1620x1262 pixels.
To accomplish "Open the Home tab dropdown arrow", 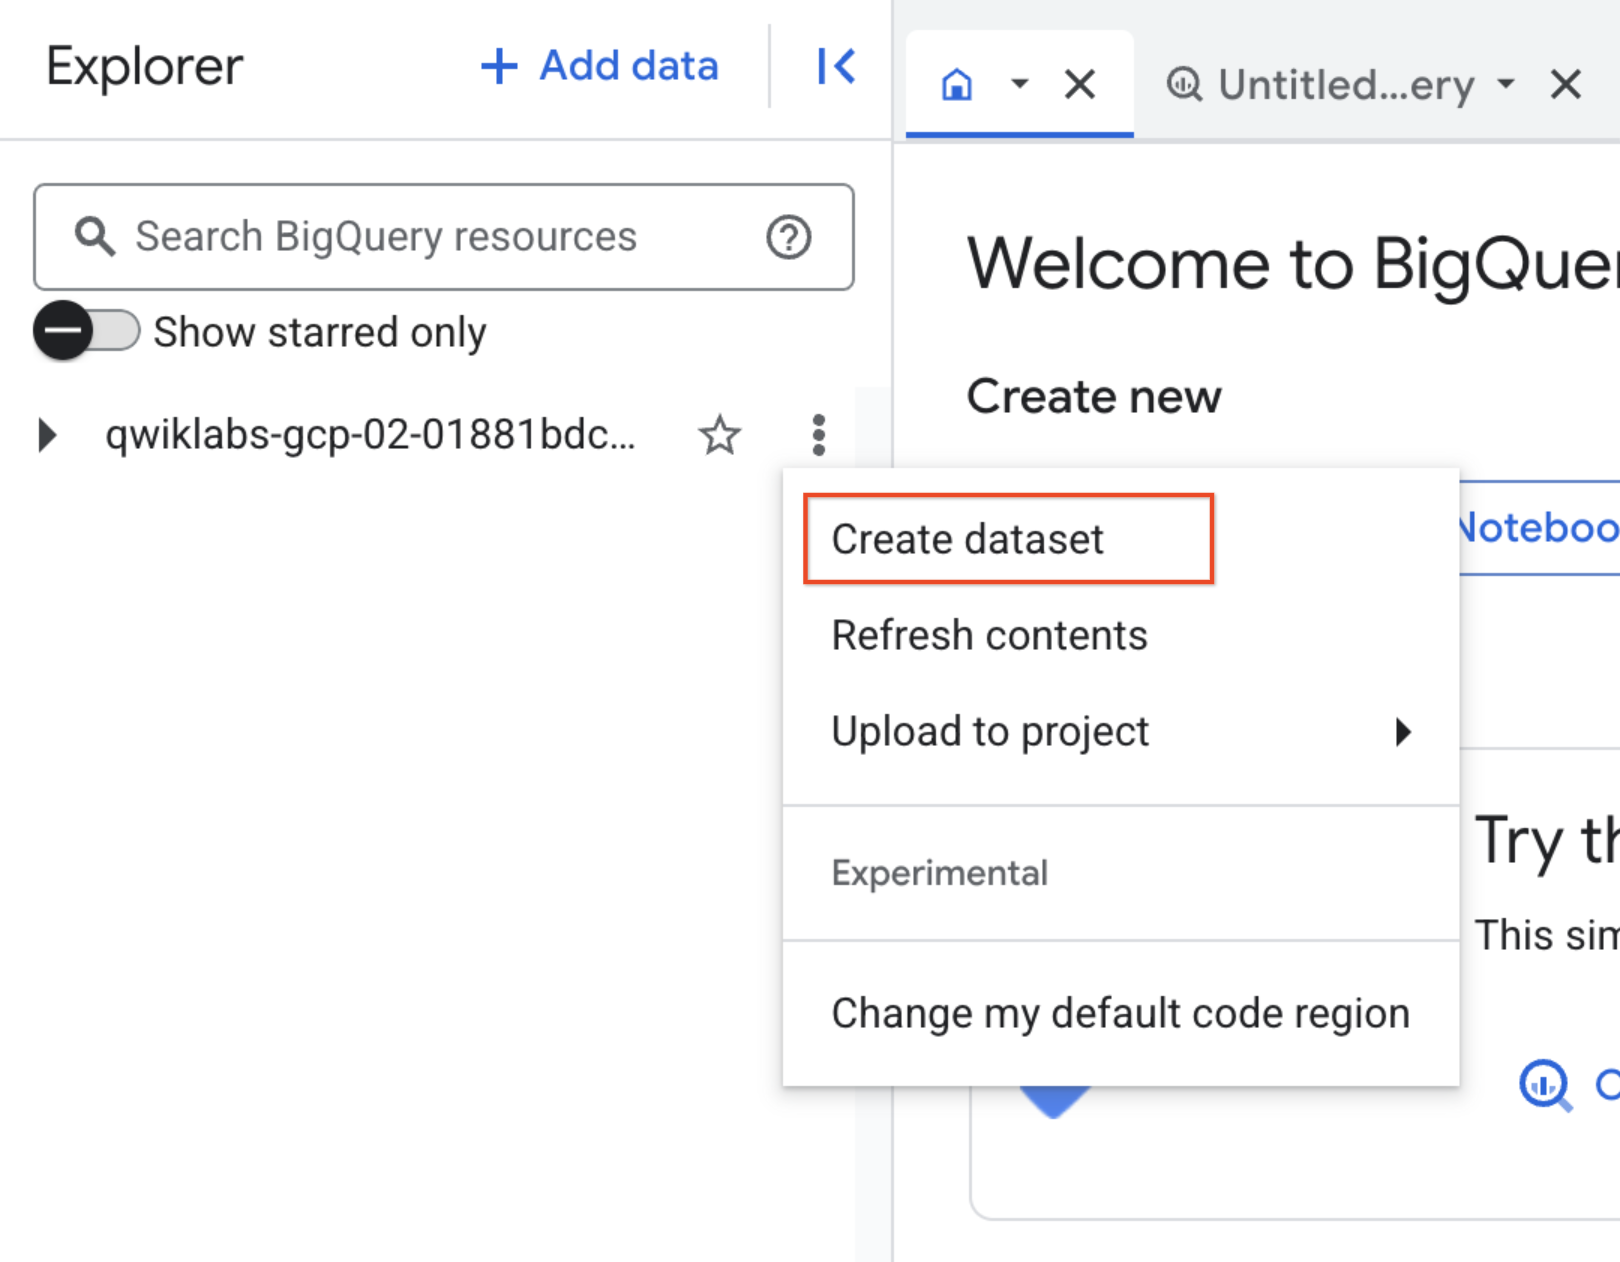I will pyautogui.click(x=1019, y=84).
